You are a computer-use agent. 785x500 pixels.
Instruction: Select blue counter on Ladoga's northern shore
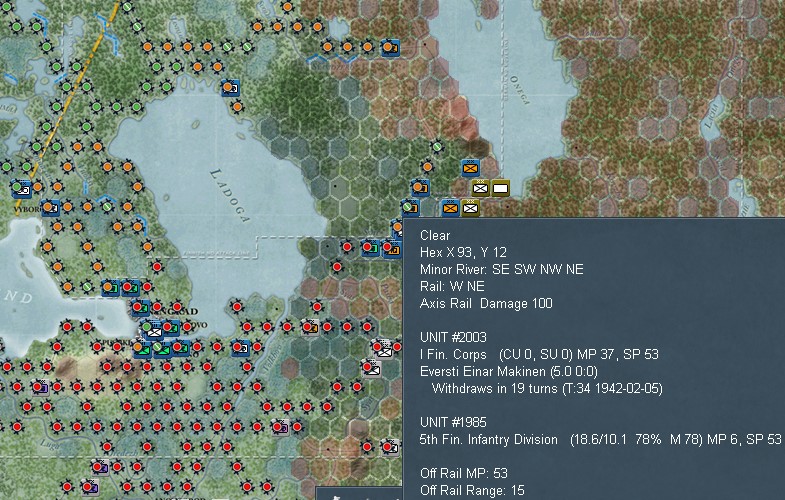coord(230,88)
